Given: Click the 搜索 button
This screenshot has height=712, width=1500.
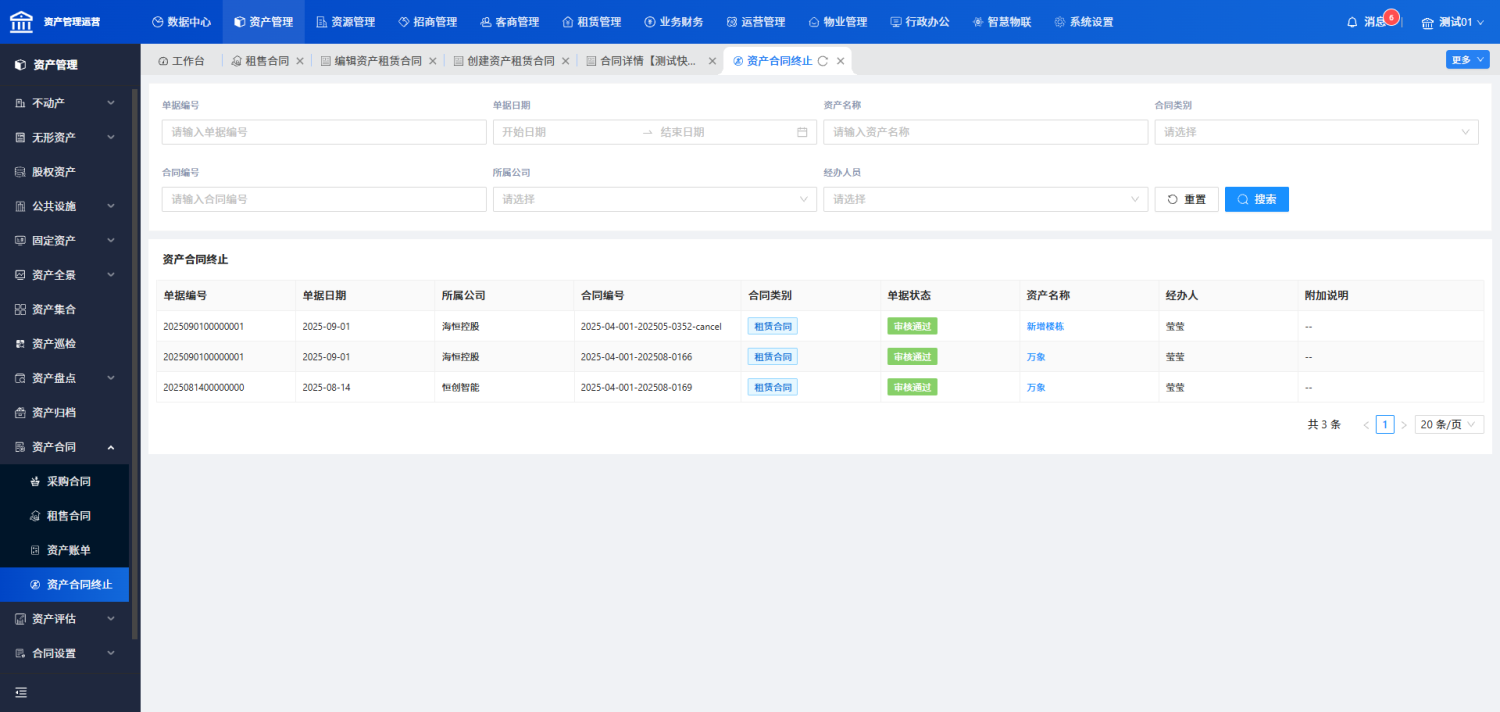Looking at the screenshot, I should click(x=1257, y=199).
